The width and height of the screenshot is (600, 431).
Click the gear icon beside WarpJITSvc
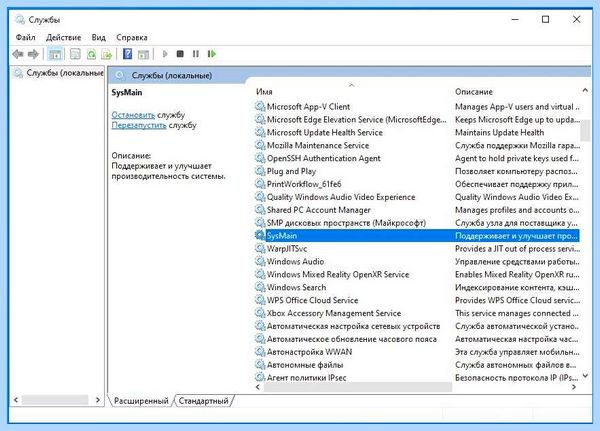(x=260, y=248)
